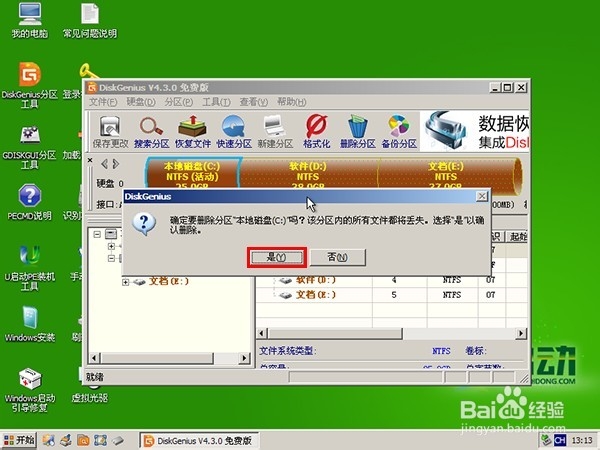Screen dimensions: 600x450
Task: Select Windows启动引导修复 desktop icon
Action: (x=30, y=390)
